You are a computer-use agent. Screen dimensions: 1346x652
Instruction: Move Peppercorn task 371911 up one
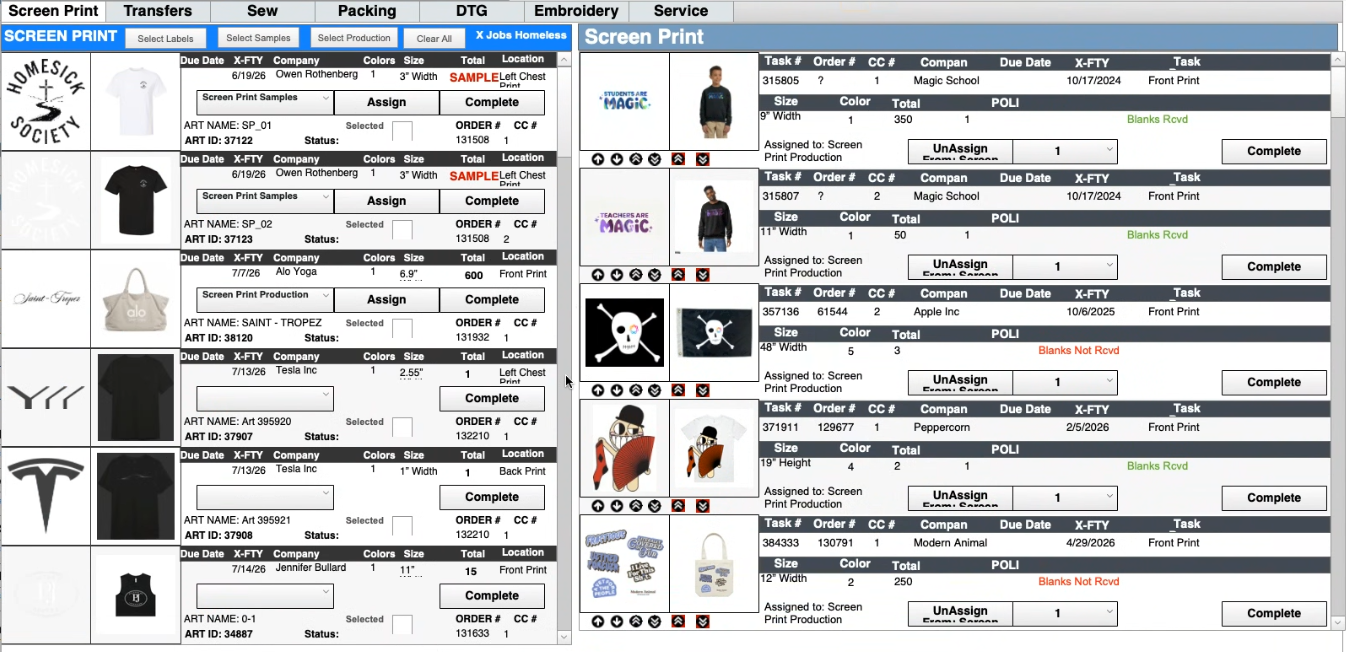click(597, 506)
